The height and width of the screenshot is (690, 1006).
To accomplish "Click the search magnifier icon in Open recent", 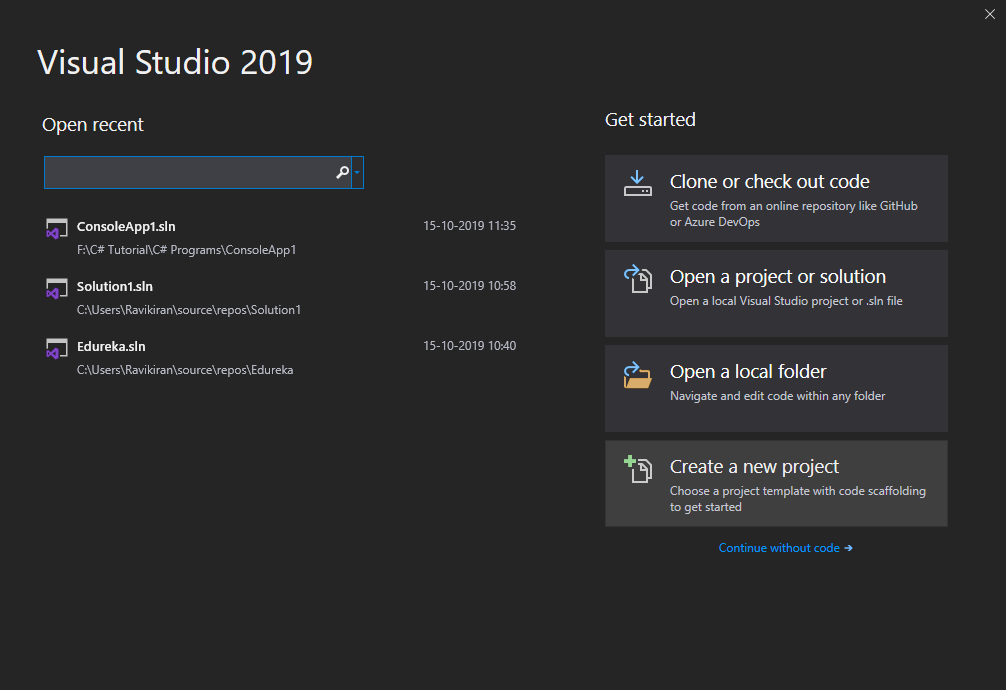I will click(343, 172).
